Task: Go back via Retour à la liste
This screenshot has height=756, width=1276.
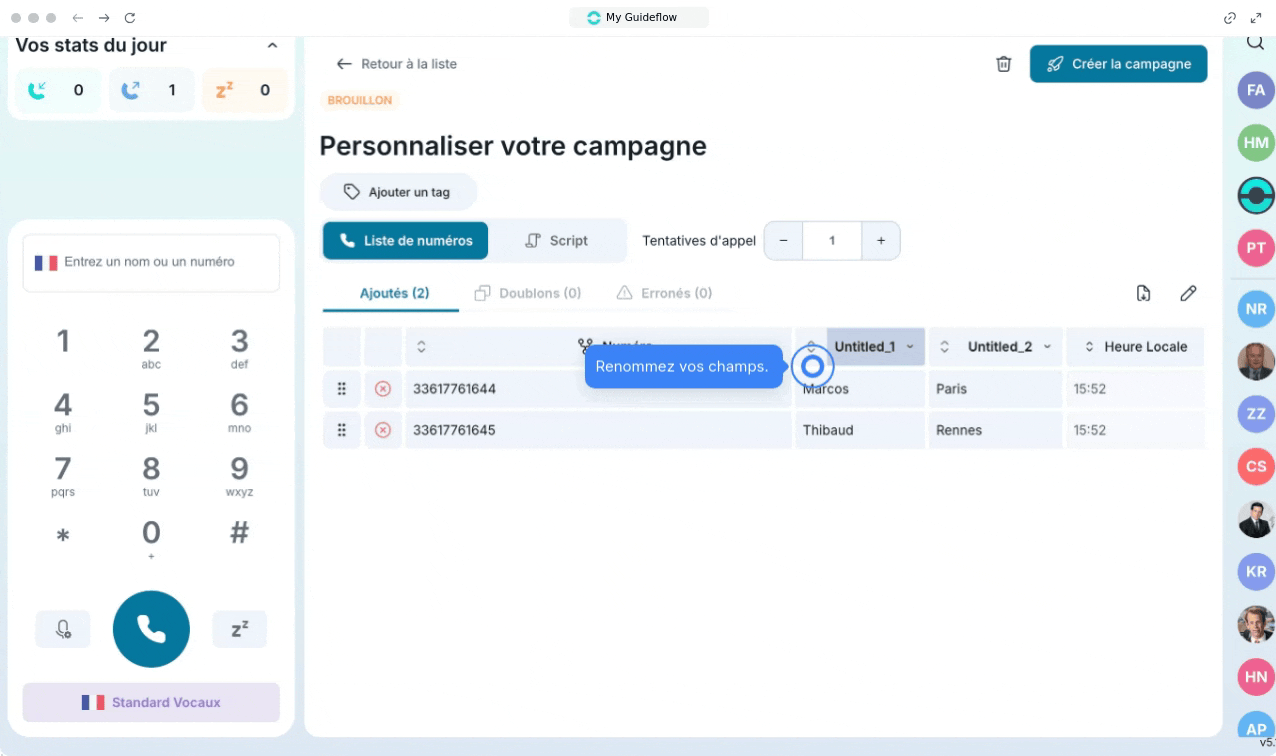Action: [397, 64]
